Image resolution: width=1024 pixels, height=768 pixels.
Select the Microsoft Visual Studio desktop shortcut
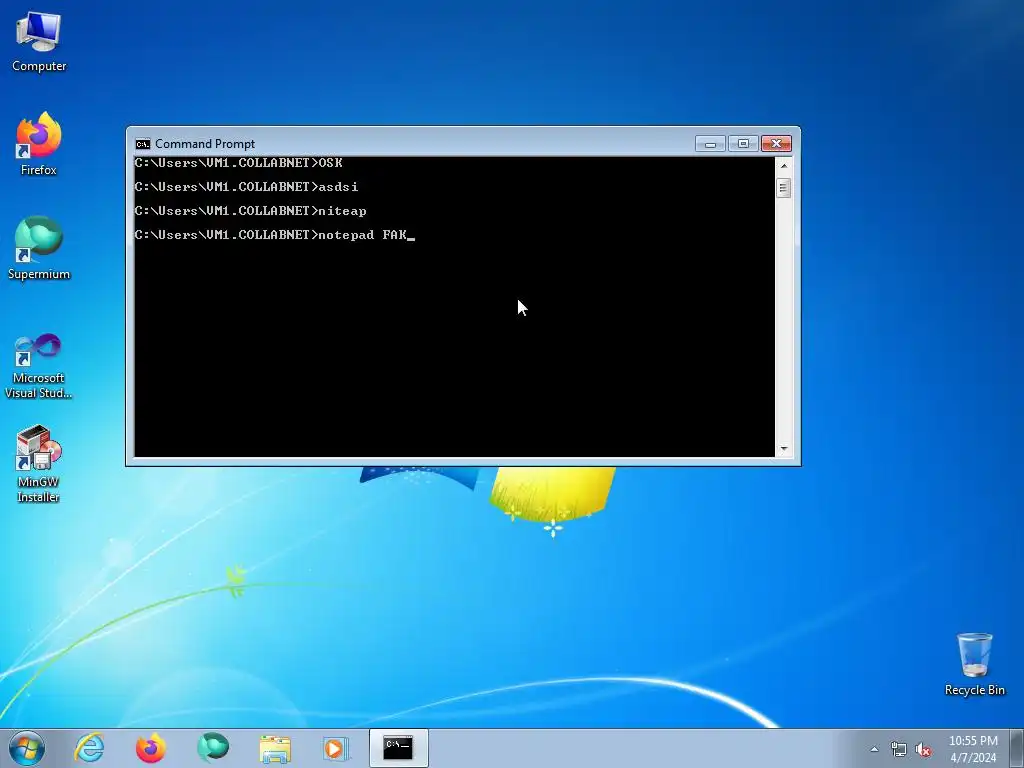39,366
